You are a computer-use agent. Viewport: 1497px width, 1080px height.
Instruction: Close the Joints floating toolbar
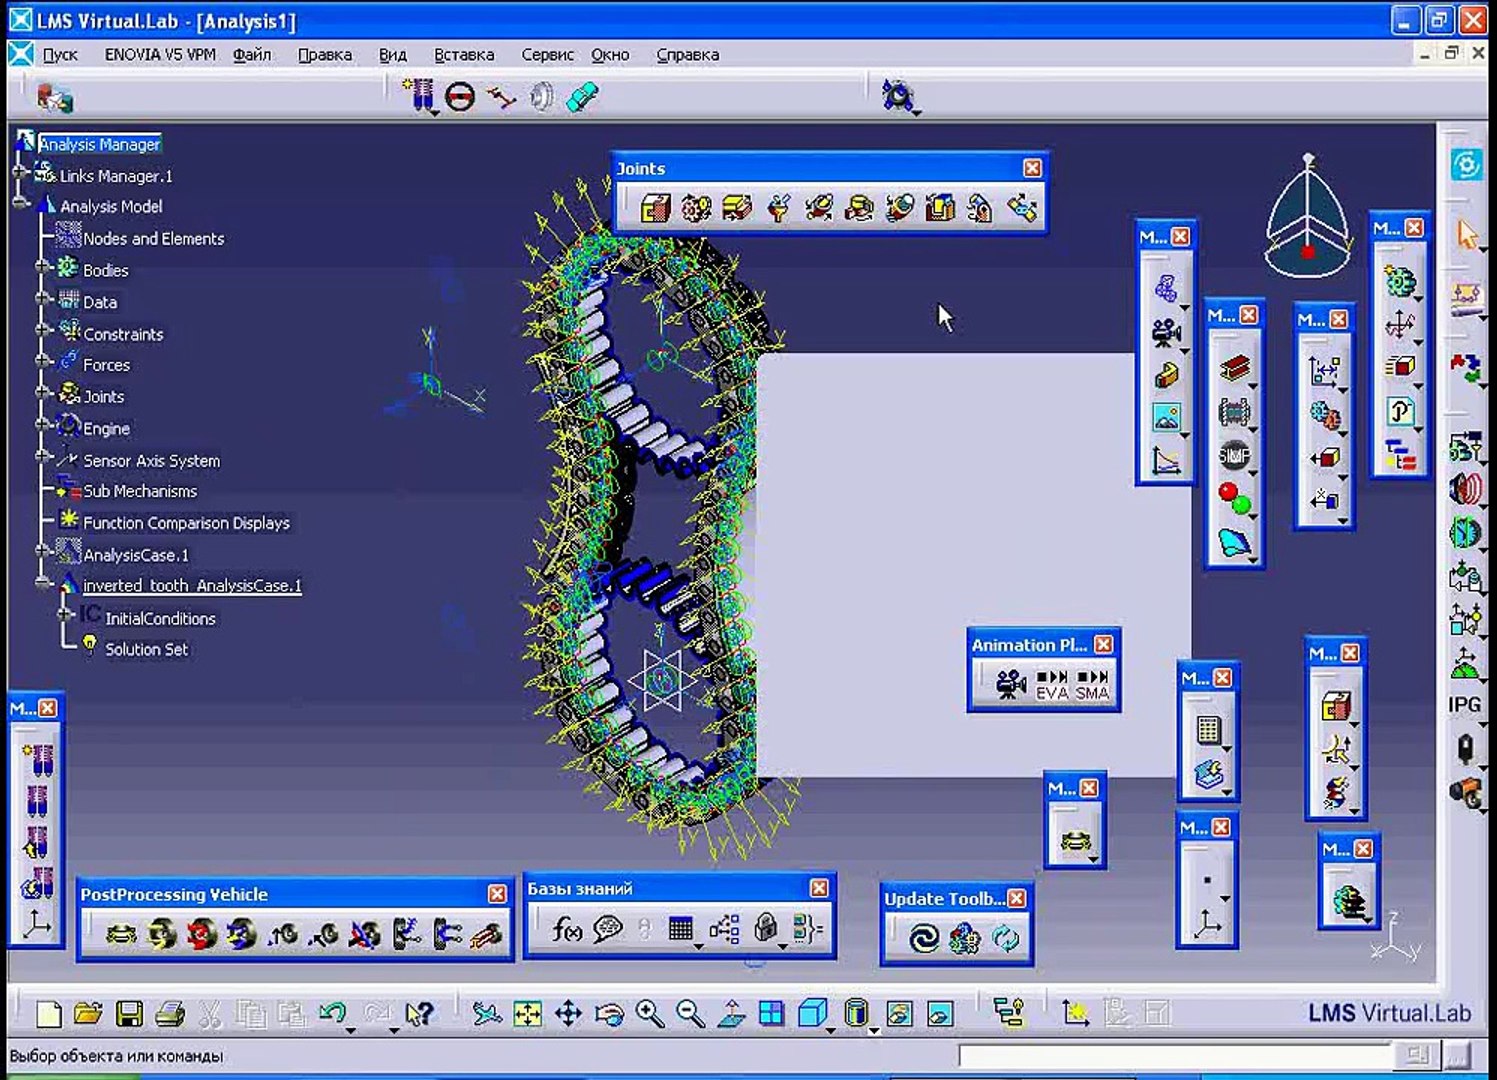coord(1032,168)
